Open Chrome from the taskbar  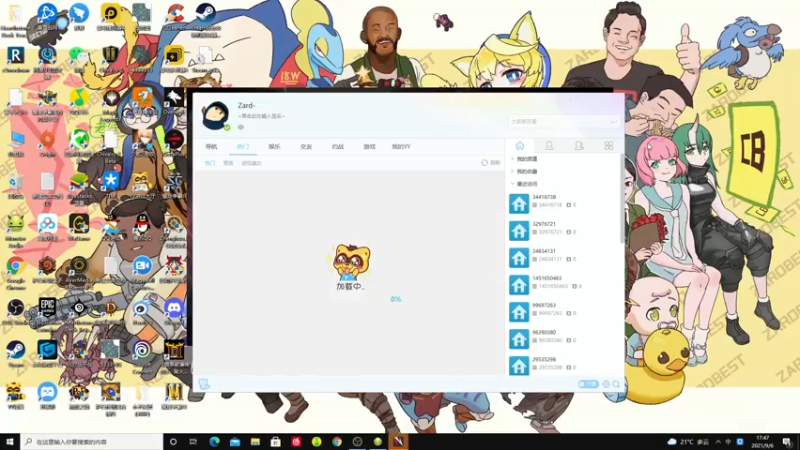click(x=337, y=441)
